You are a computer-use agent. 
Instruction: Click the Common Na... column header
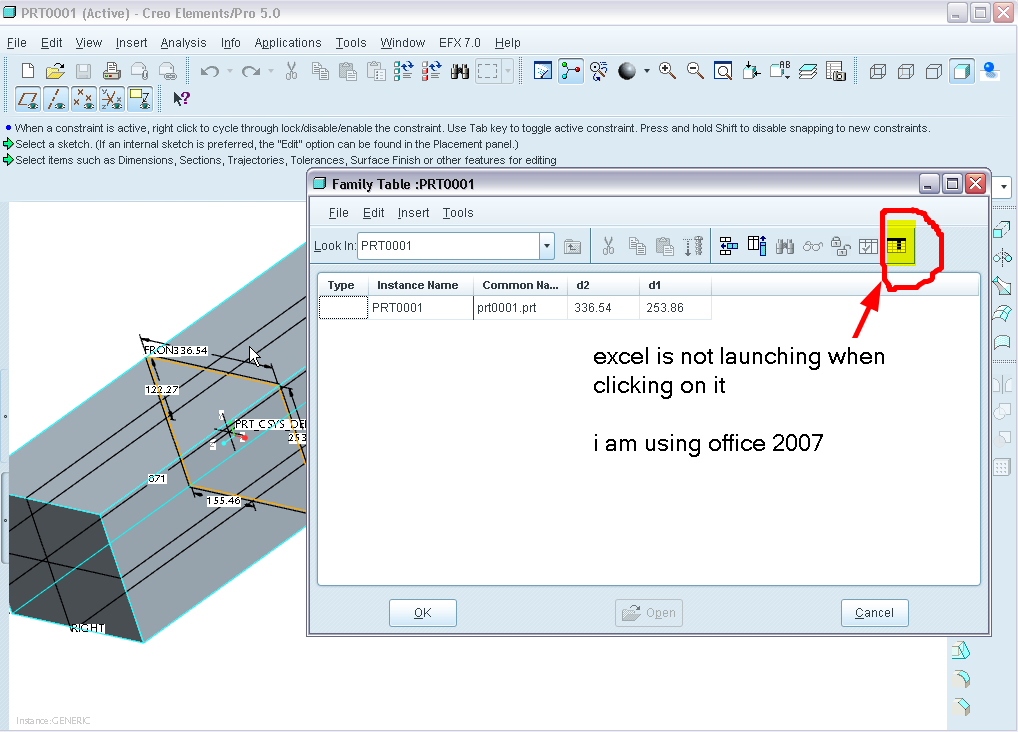(x=520, y=285)
